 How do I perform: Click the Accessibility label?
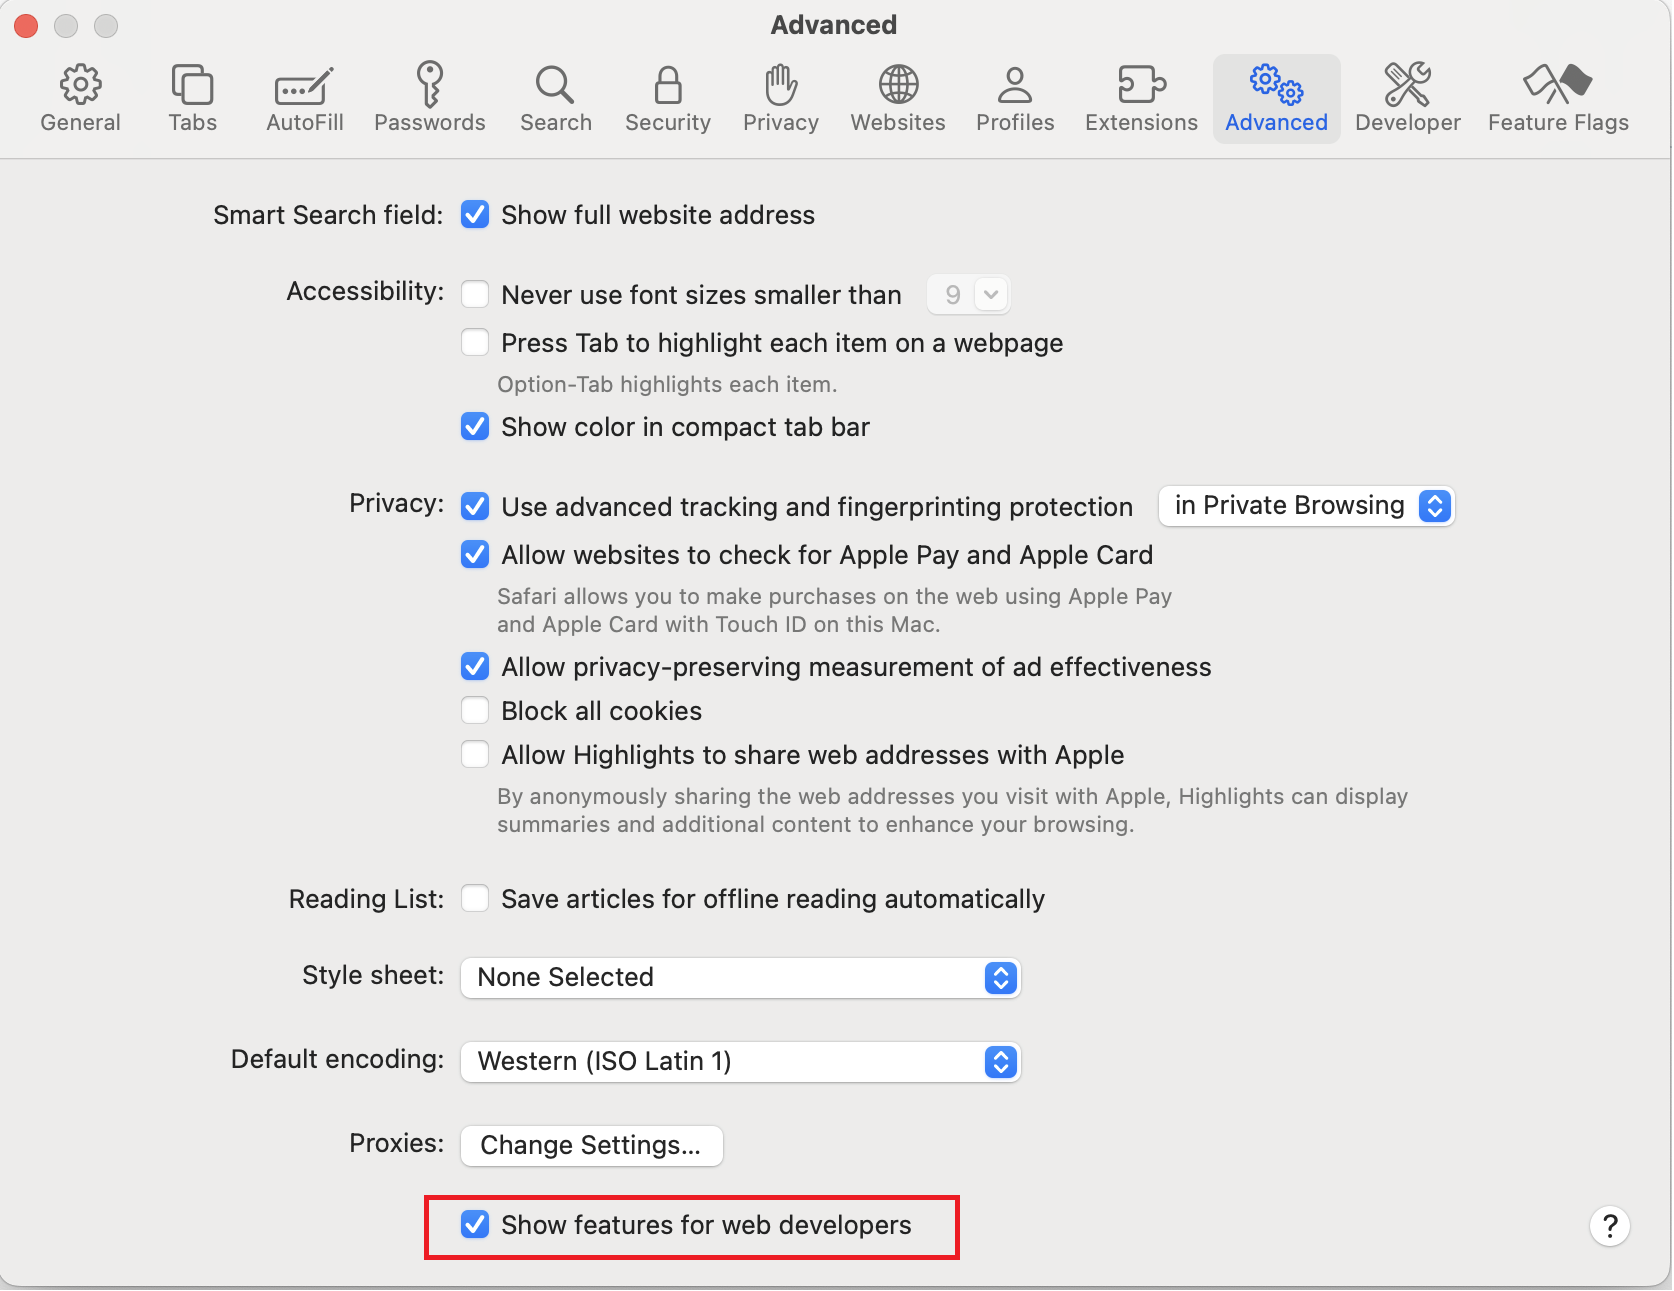[x=365, y=291]
